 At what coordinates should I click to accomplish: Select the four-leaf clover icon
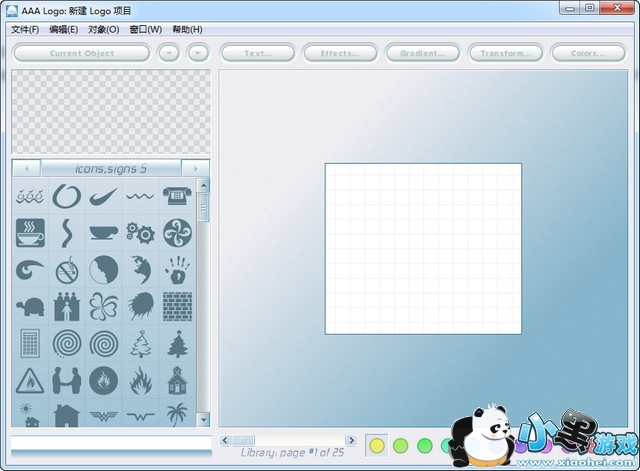(104, 307)
